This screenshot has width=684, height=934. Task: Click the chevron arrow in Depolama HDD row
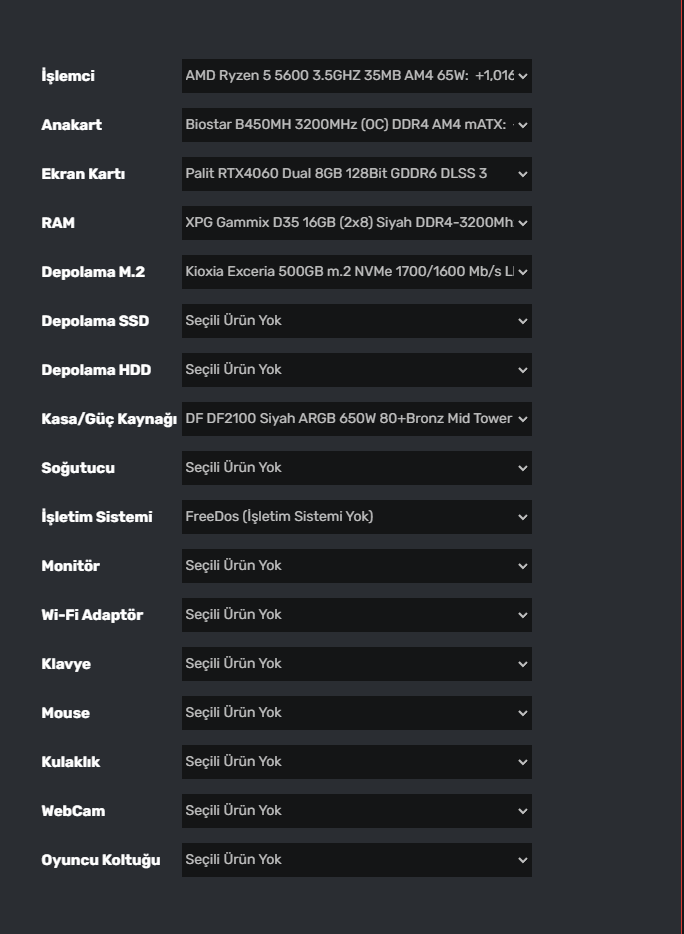[522, 370]
